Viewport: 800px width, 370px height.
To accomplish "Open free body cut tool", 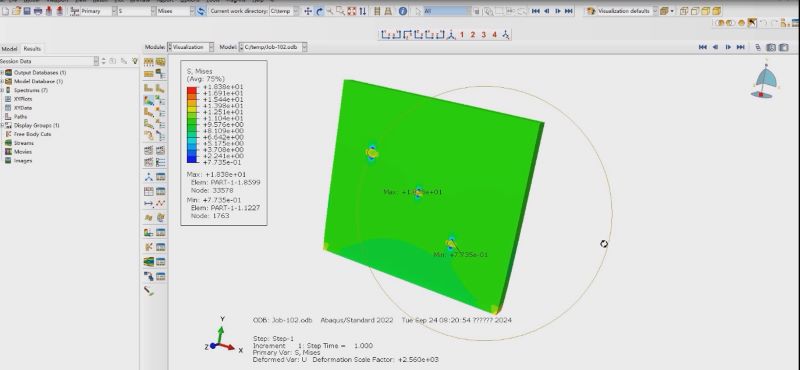I will pyautogui.click(x=148, y=246).
